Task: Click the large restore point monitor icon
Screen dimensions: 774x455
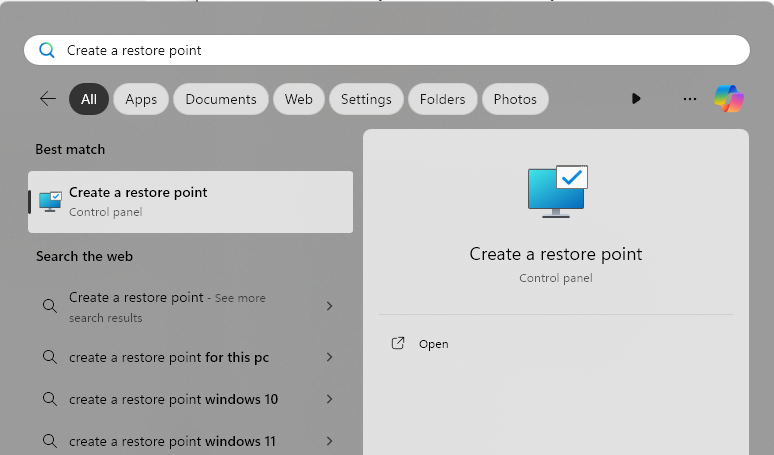Action: tap(557, 191)
